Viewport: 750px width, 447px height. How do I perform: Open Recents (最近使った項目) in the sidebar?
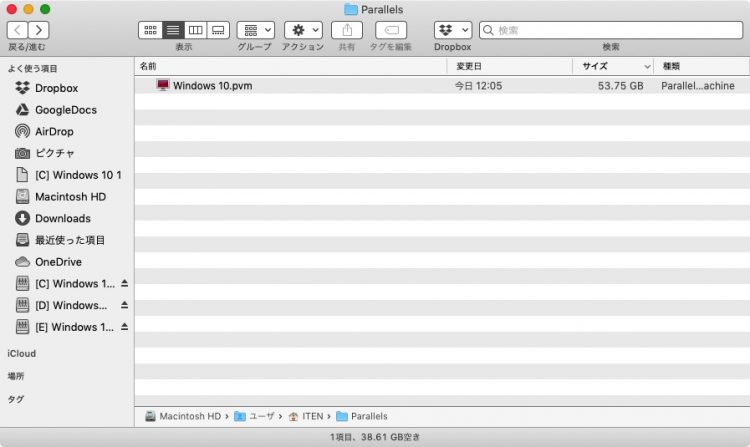[70, 240]
